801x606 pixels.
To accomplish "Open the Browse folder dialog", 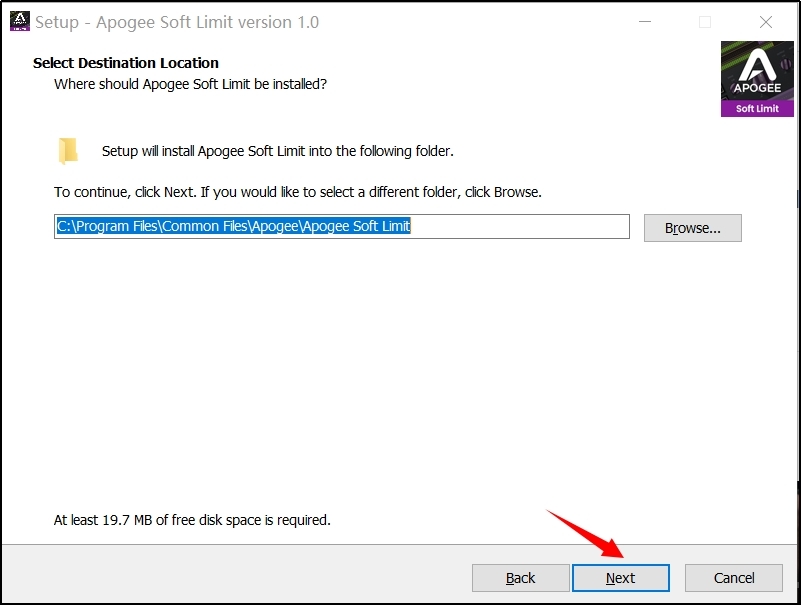I will pos(692,228).
